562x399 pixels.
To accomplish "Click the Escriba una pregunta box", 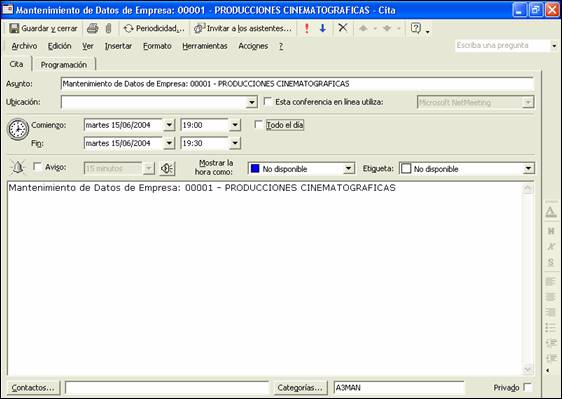I will [x=502, y=46].
